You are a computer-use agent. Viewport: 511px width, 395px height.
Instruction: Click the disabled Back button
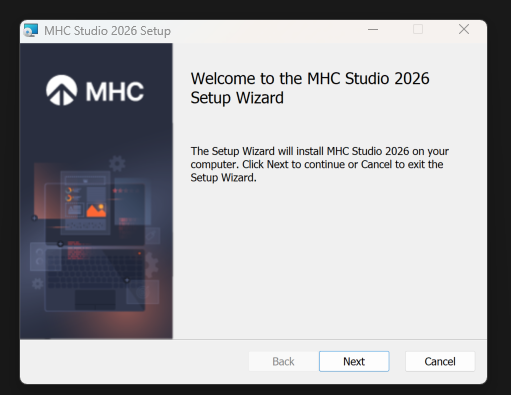[x=283, y=361]
